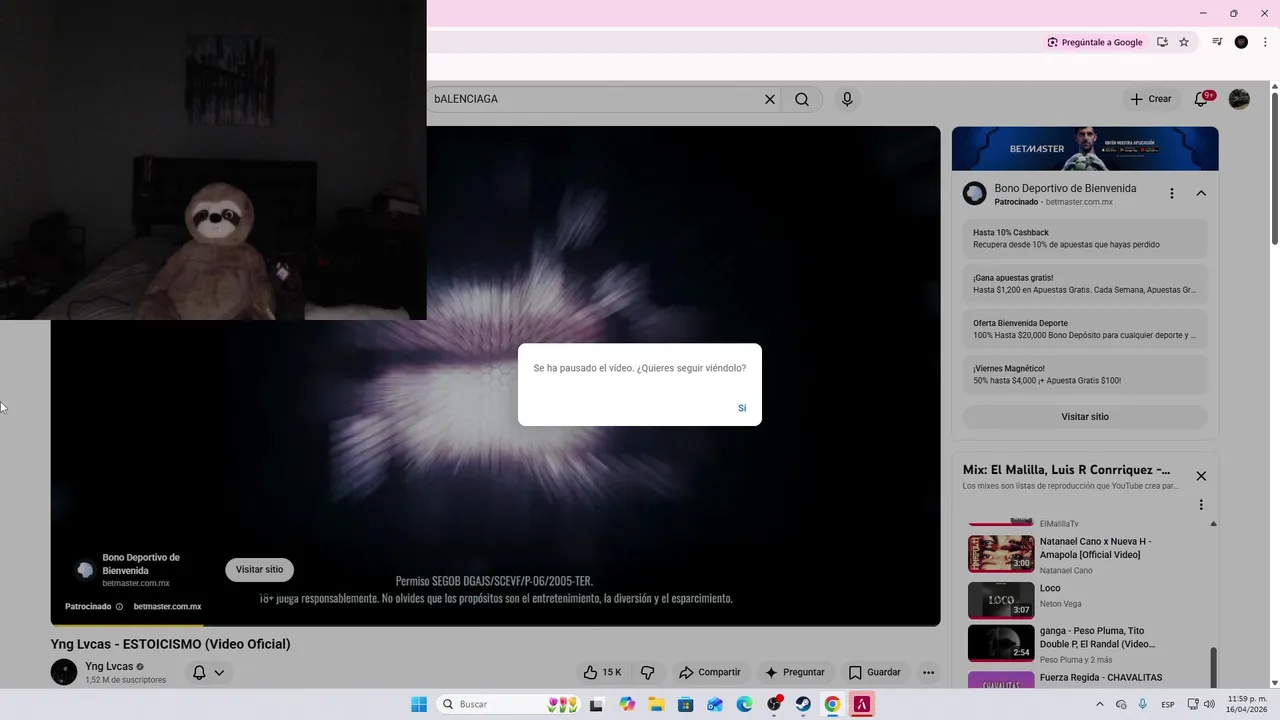Click the Preguntar button

pos(795,672)
